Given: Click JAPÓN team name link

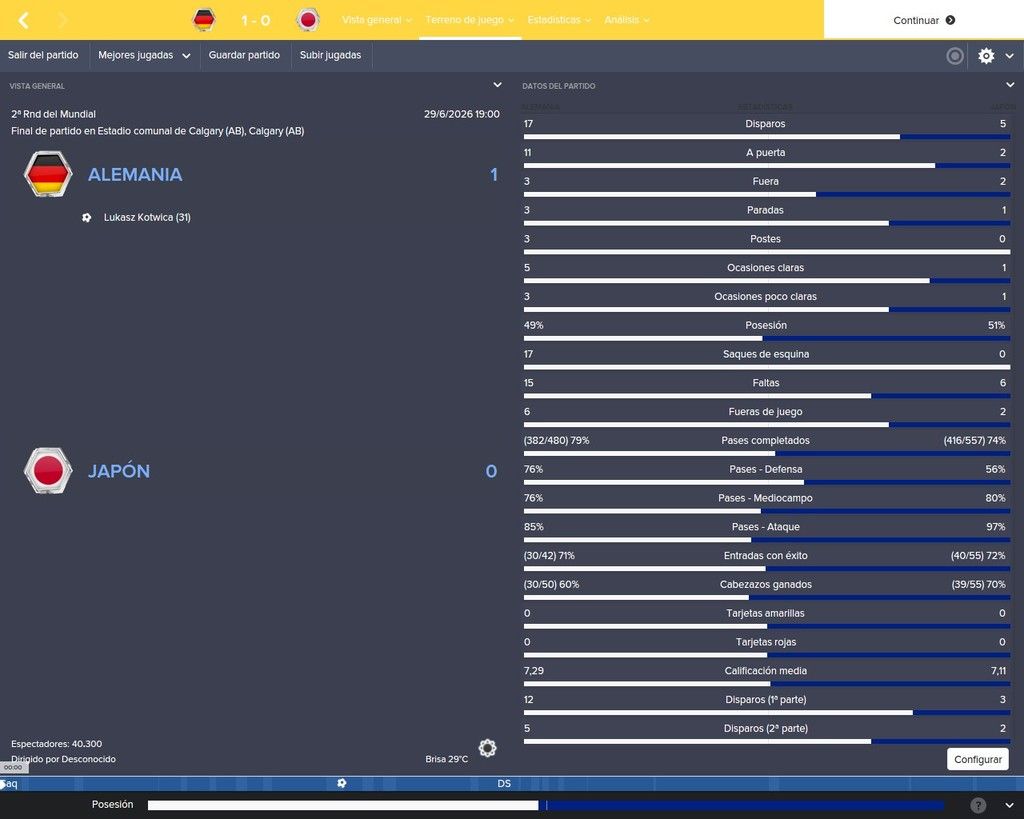Looking at the screenshot, I should coord(119,471).
